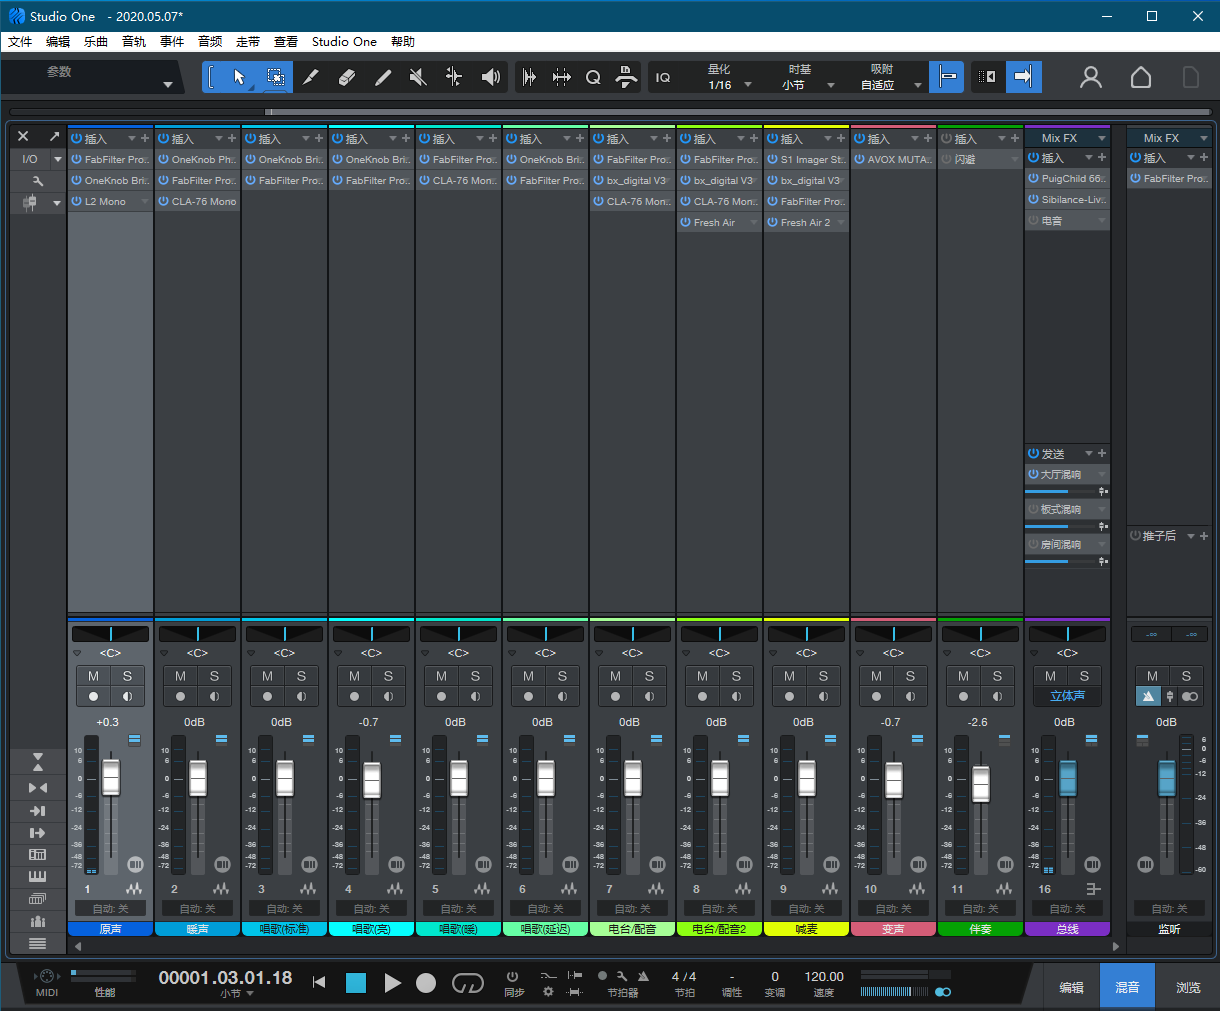Click 立体声 stereo button on 总线
The image size is (1220, 1011).
[1067, 696]
